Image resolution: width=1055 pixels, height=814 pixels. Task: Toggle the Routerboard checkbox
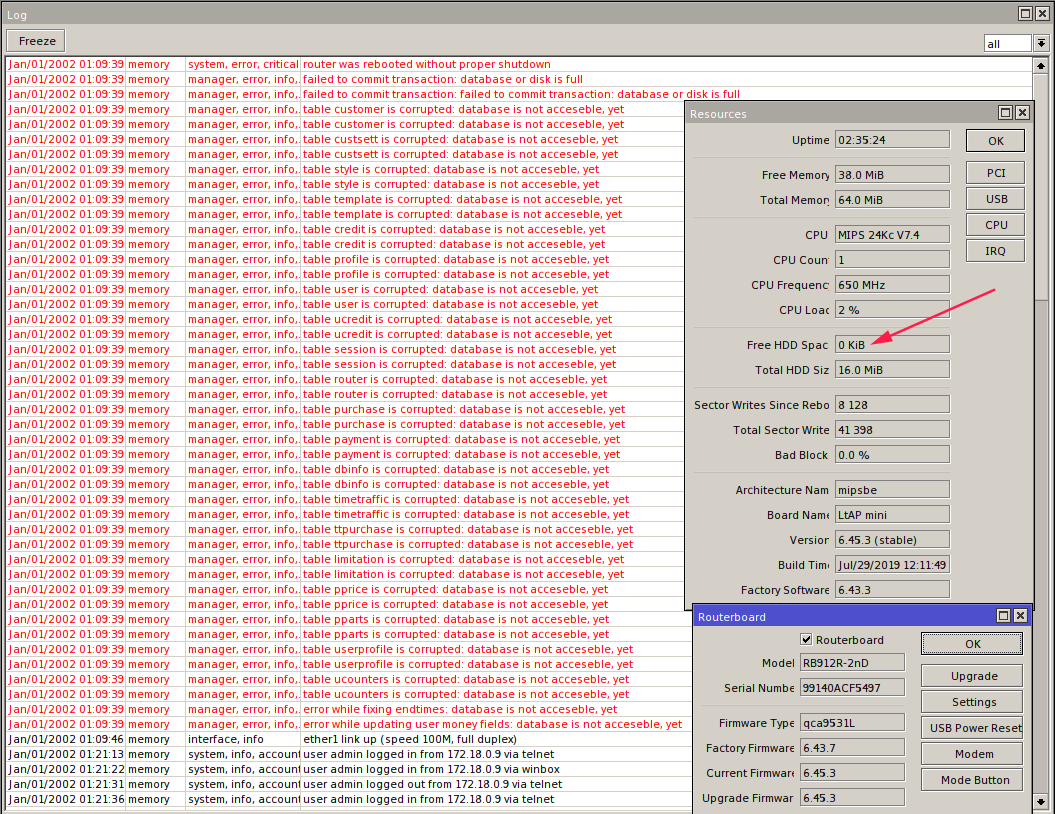click(x=806, y=639)
